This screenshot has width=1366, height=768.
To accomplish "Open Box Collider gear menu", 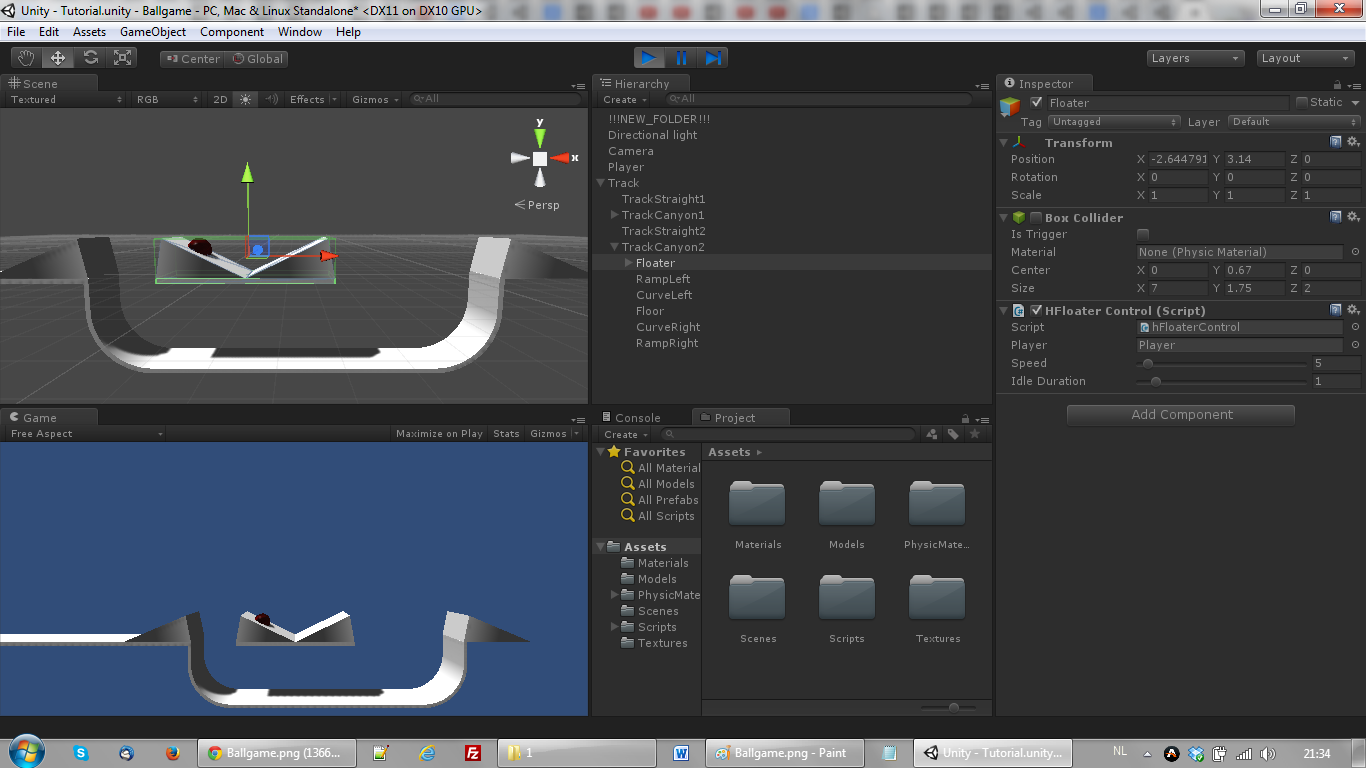I will 1352,217.
